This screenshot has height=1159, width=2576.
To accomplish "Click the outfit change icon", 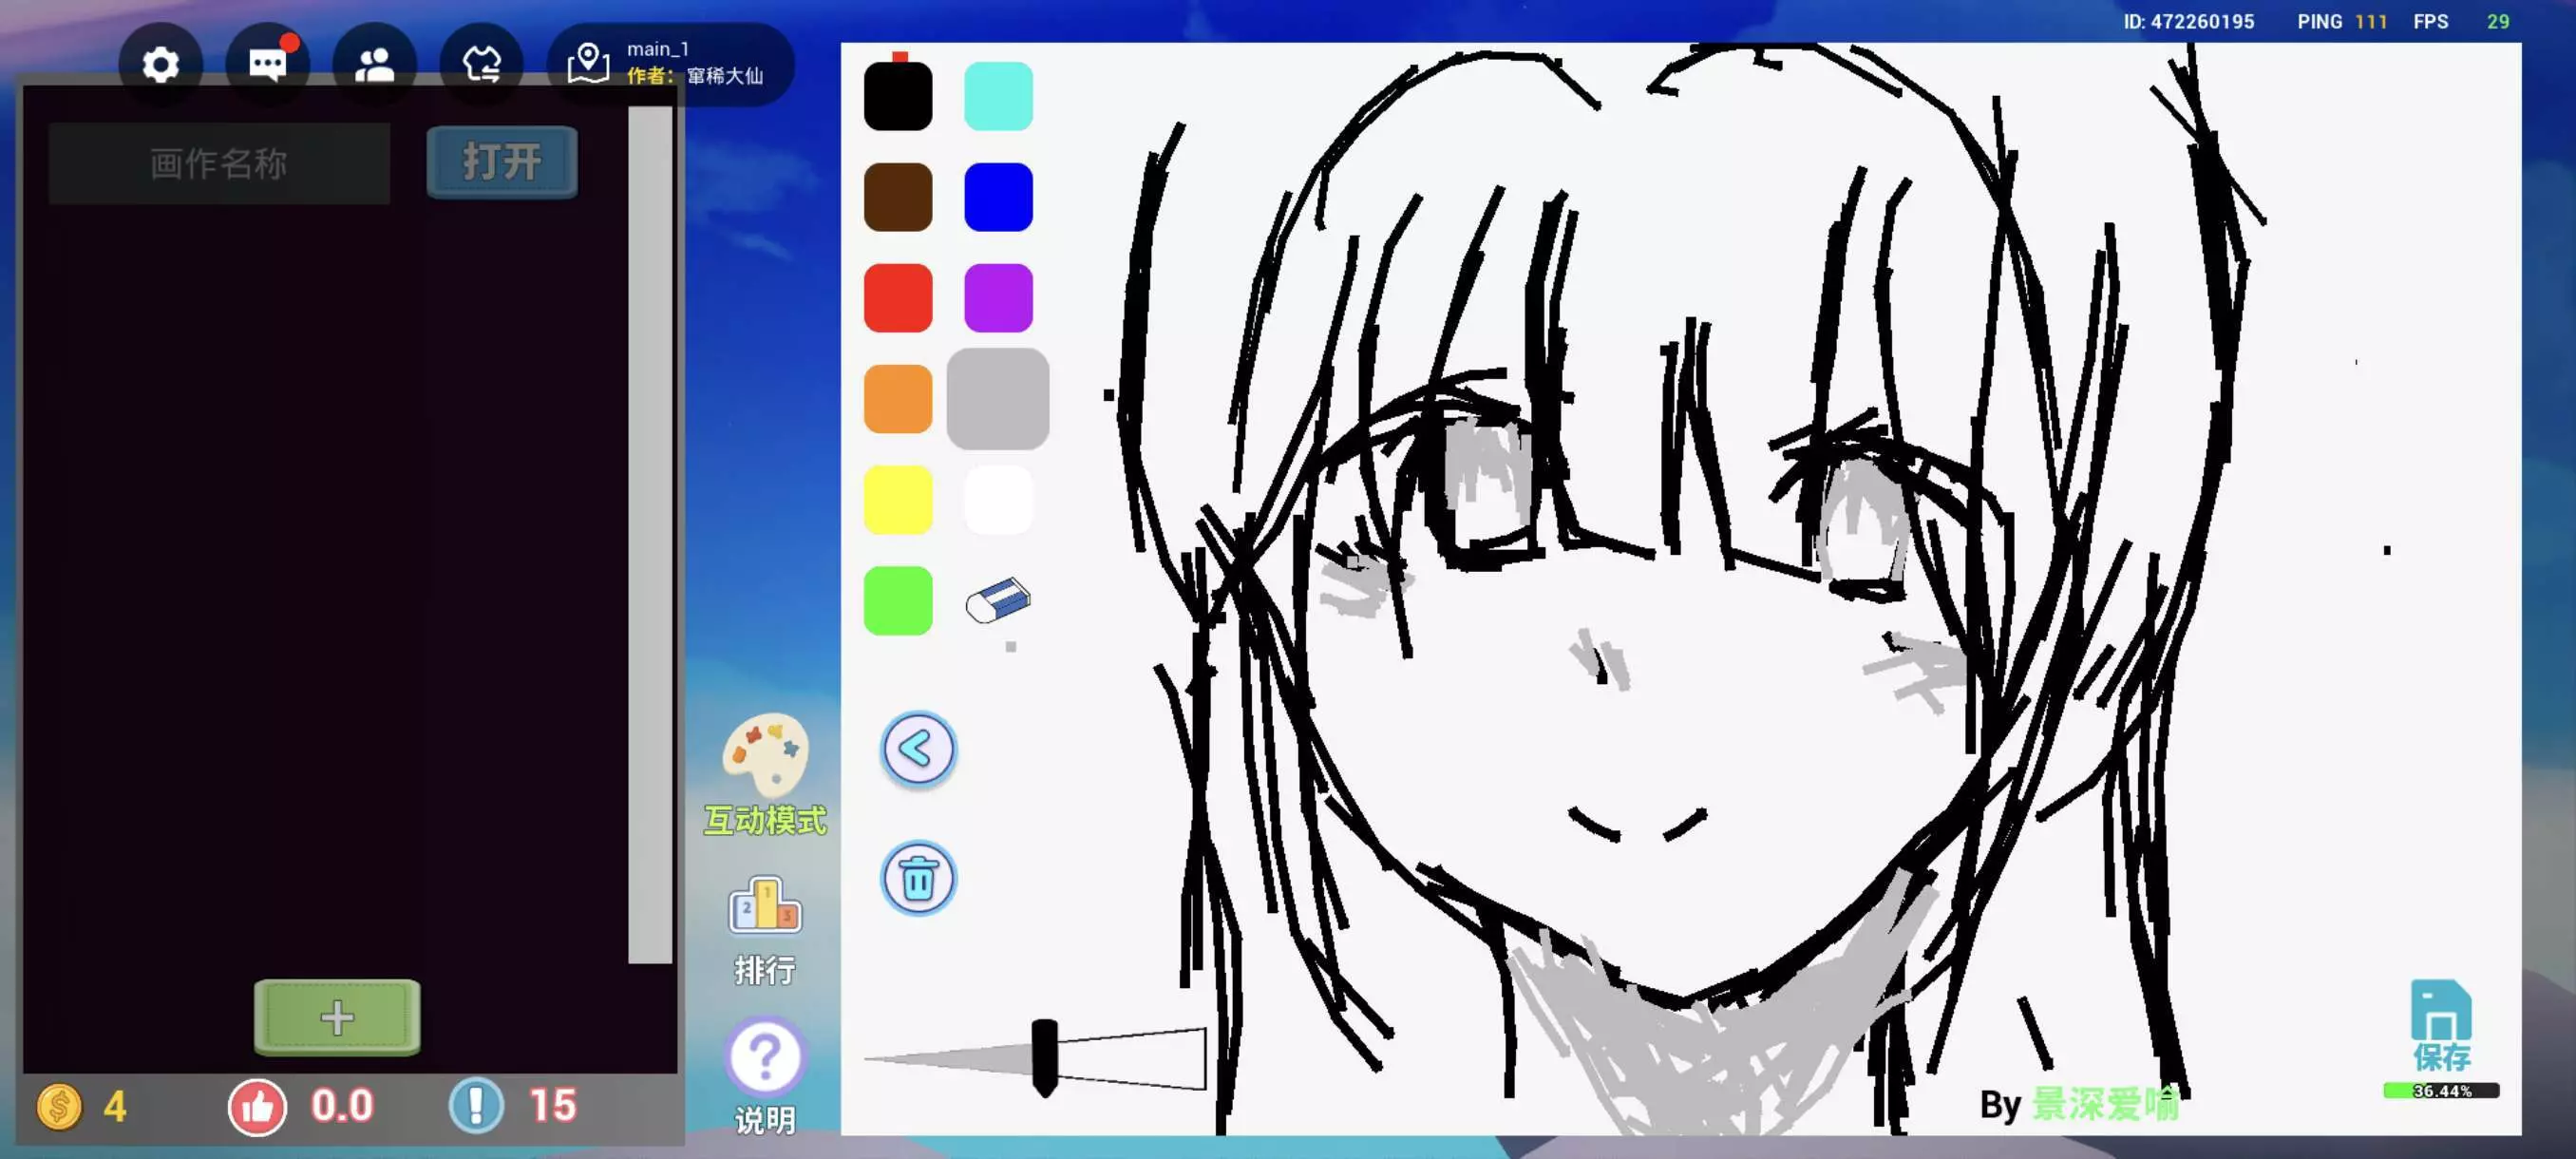I will [481, 65].
